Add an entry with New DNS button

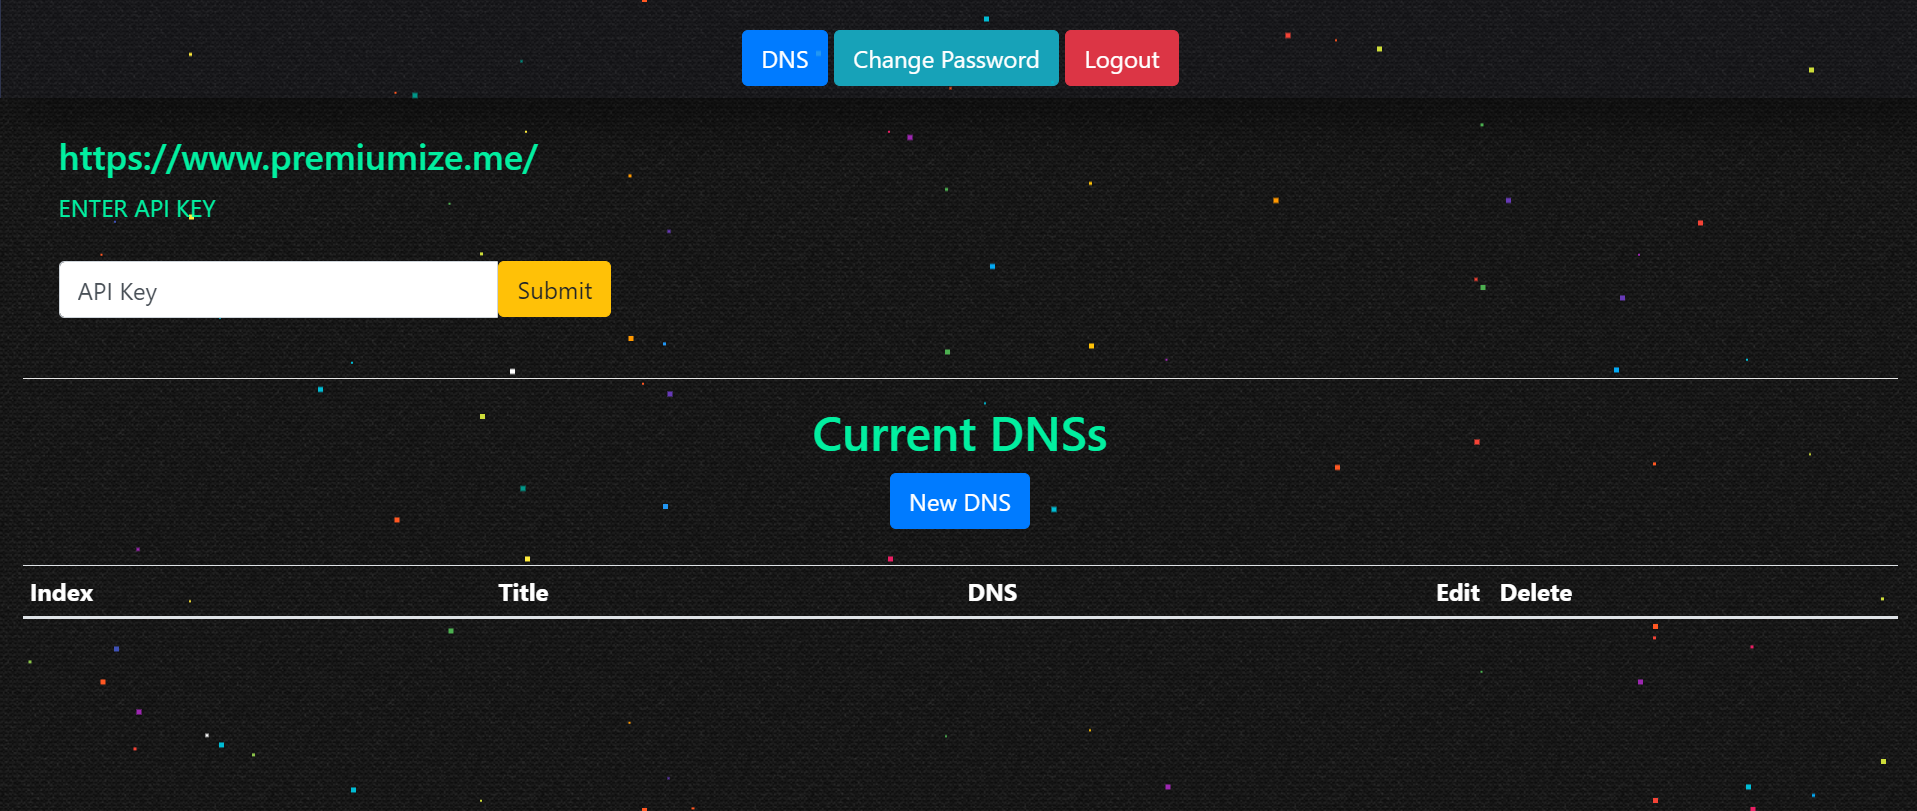coord(959,502)
